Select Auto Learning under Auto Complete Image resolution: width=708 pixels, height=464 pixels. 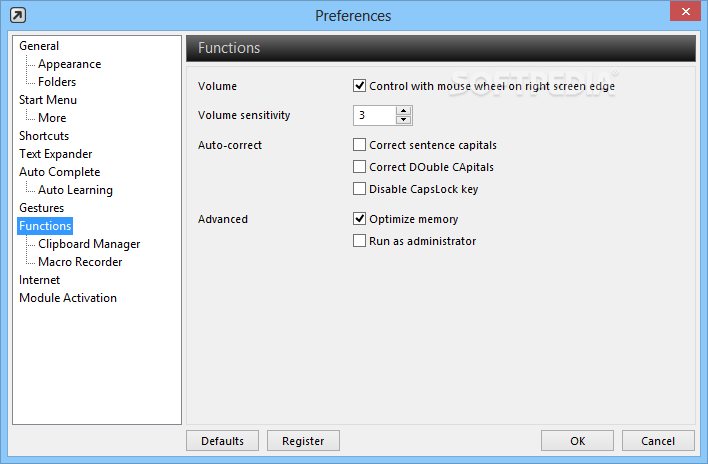click(75, 190)
